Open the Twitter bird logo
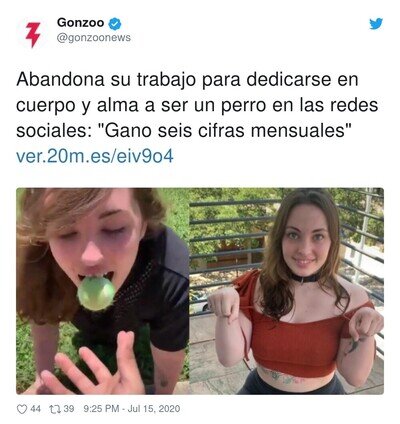 376,24
